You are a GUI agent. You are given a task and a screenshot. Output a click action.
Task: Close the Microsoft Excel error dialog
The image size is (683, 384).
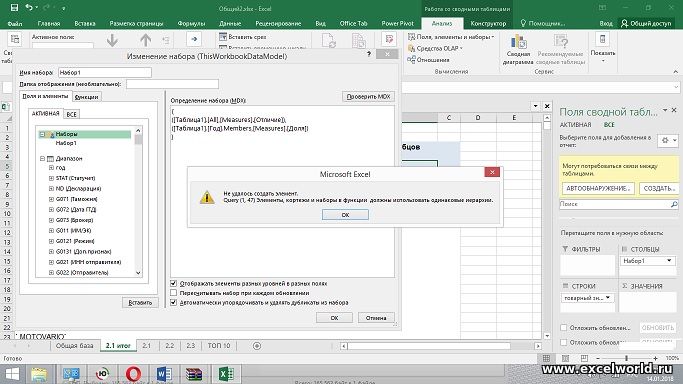492,172
